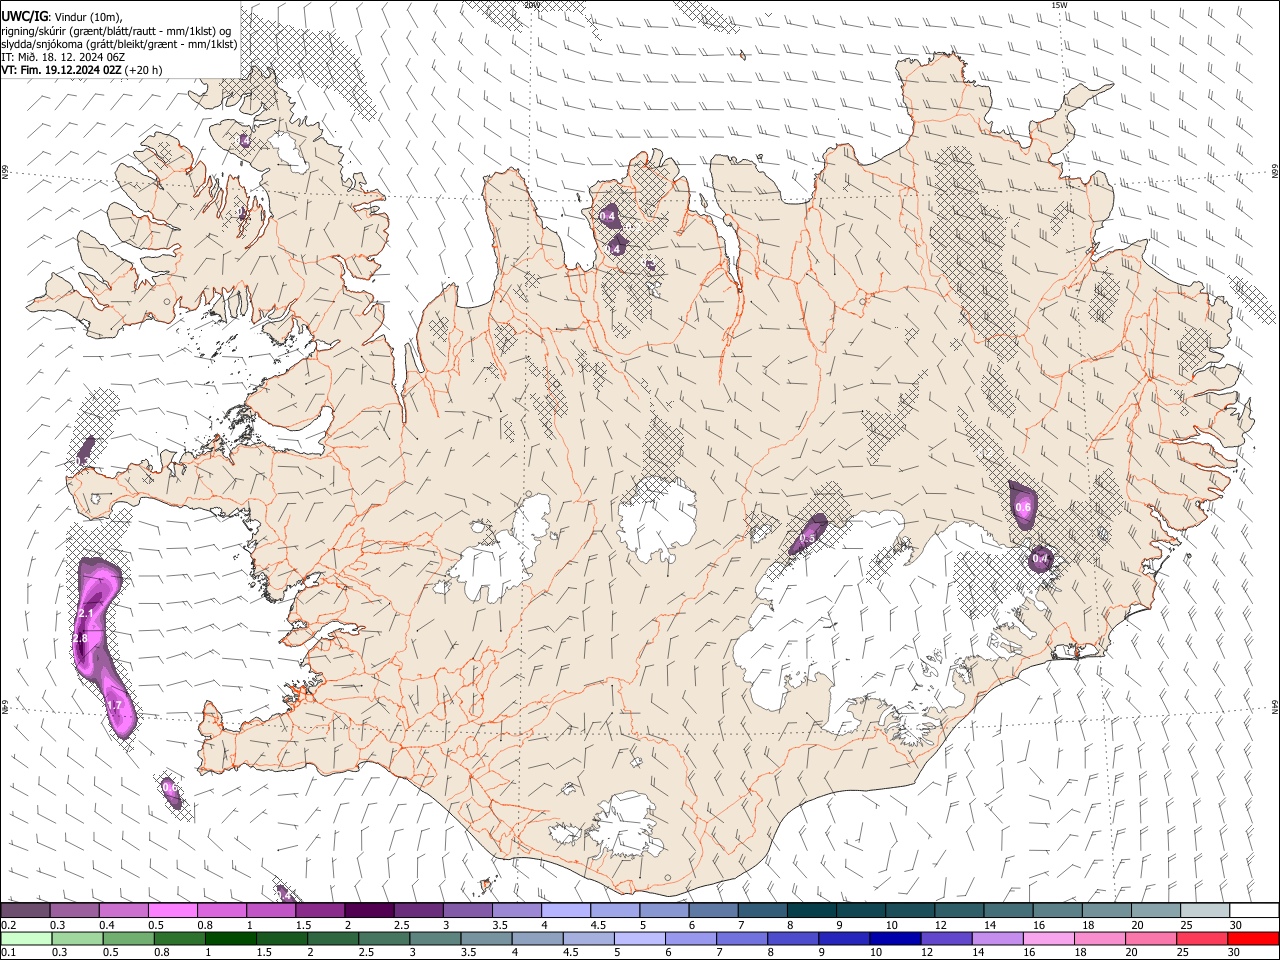This screenshot has width=1280, height=960.
Task: Select the 0.5 green swatch in bottom scale
Action: (x=128, y=938)
